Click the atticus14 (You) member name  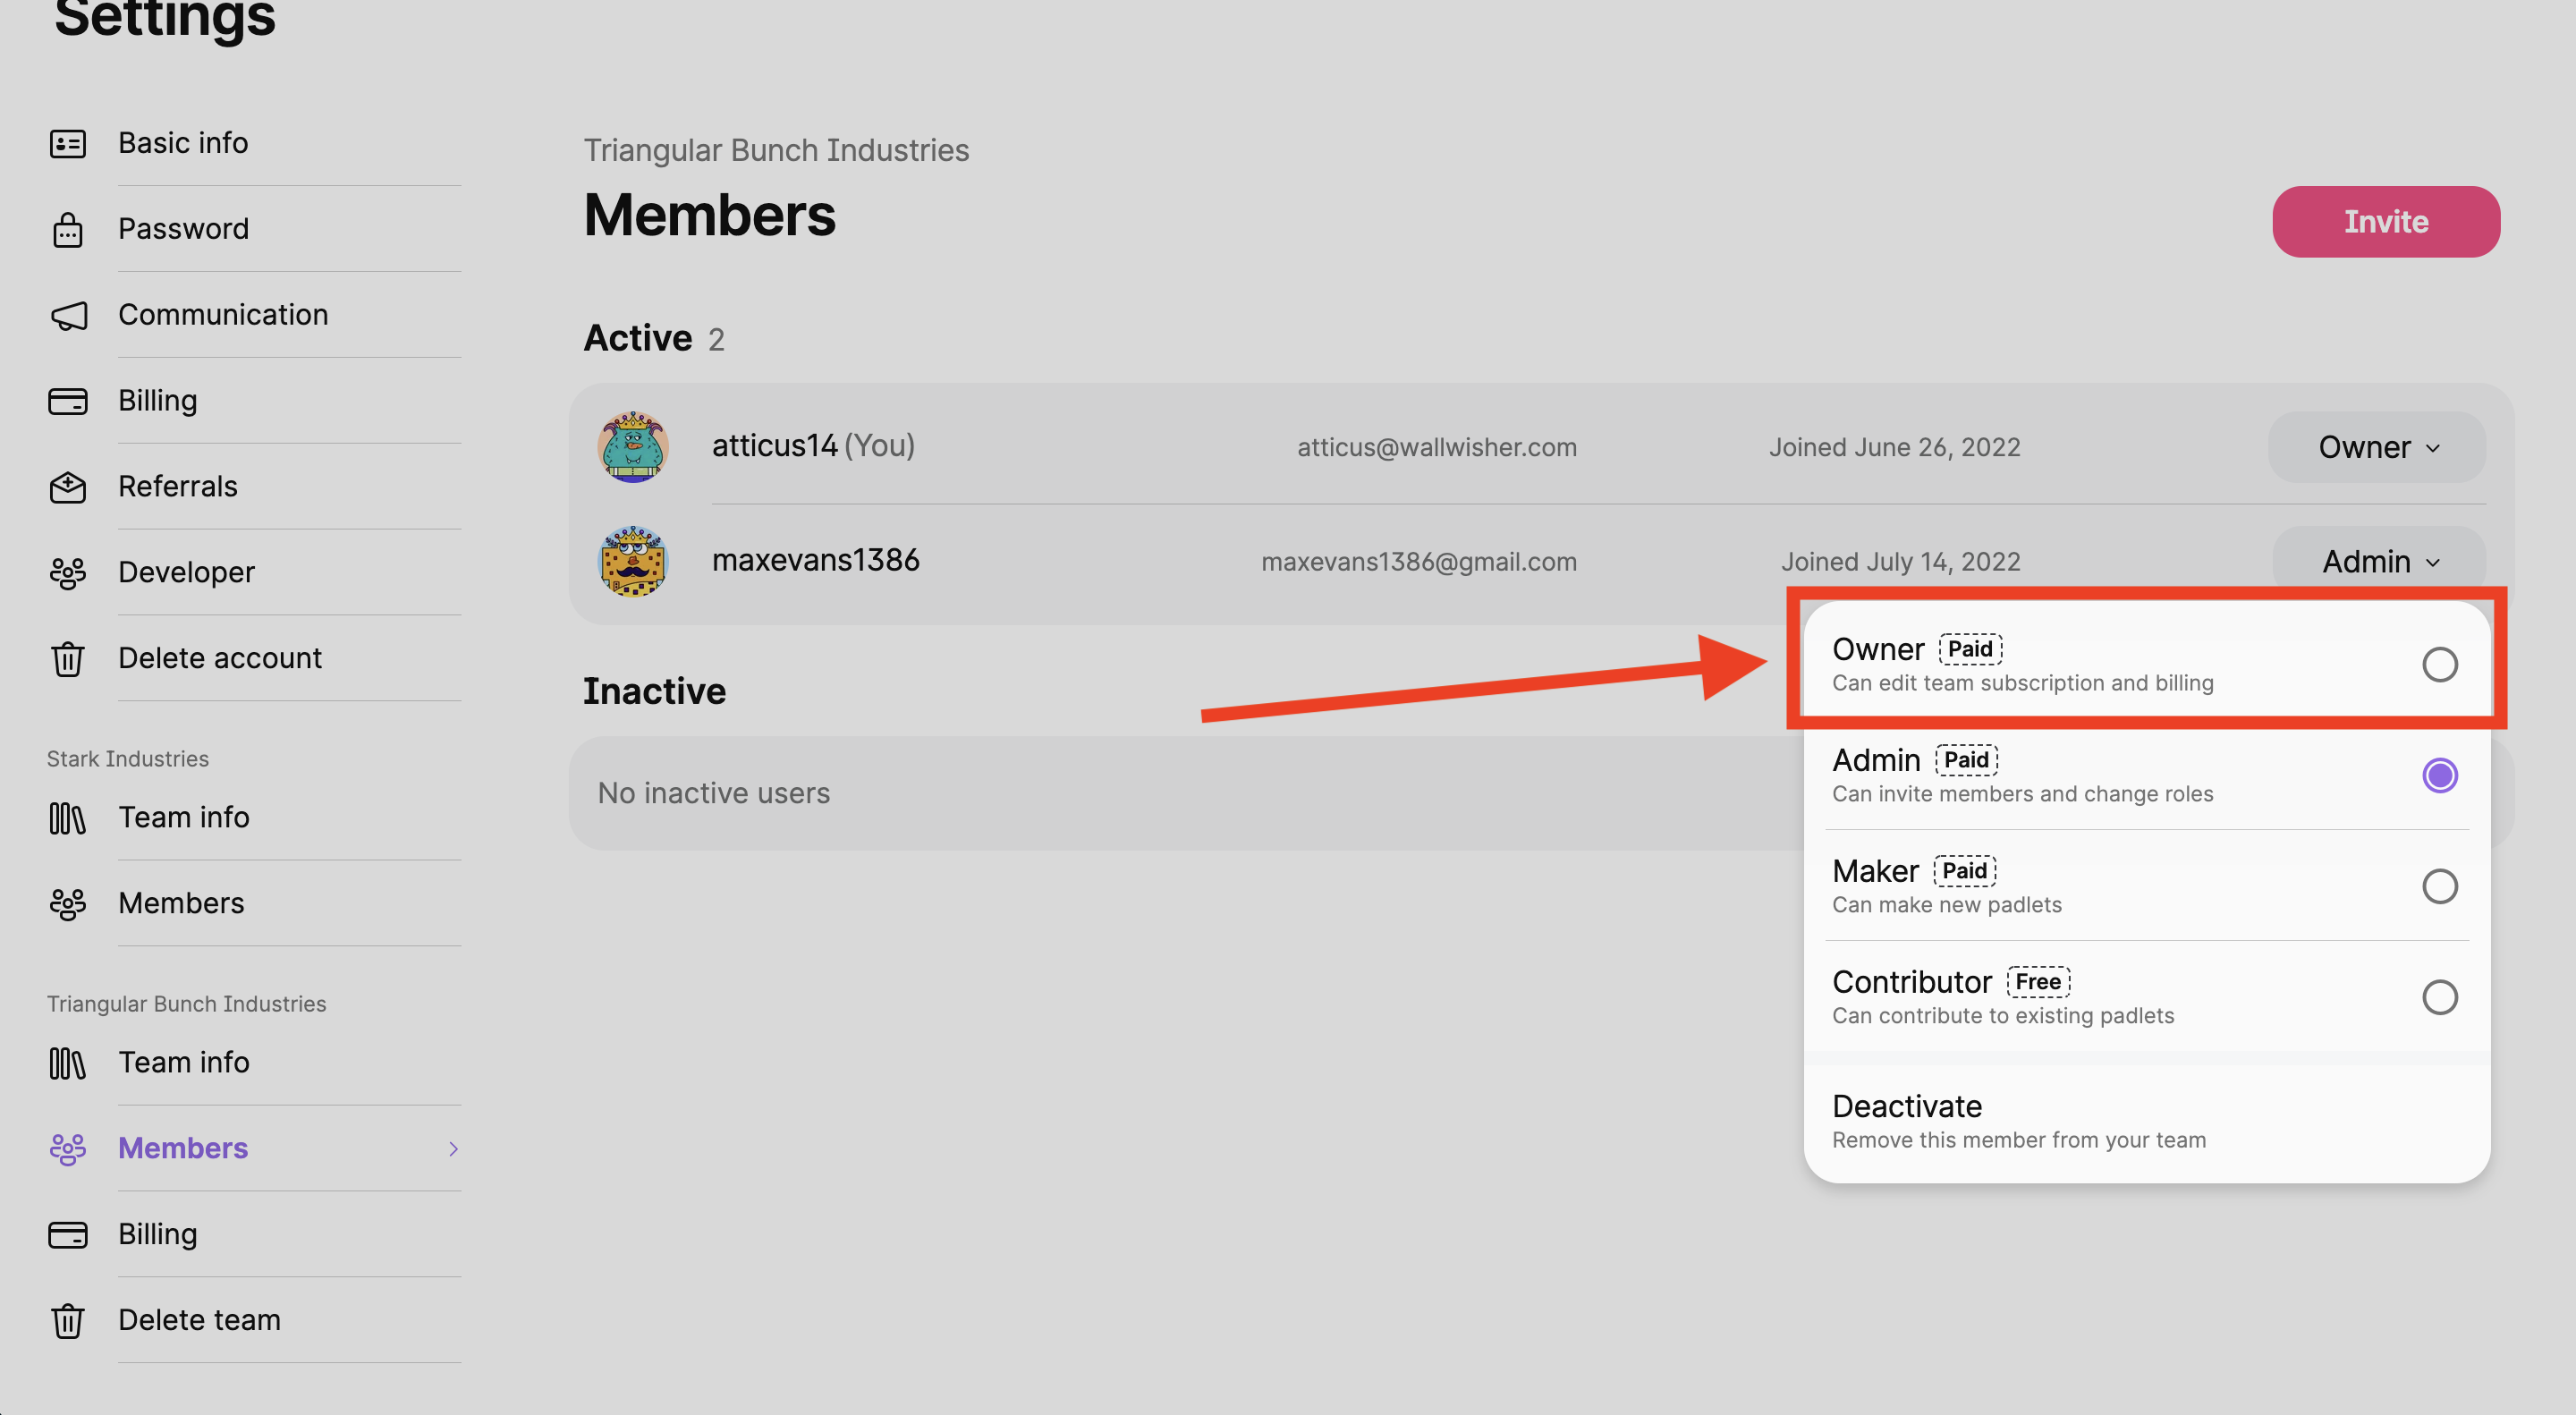click(813, 446)
